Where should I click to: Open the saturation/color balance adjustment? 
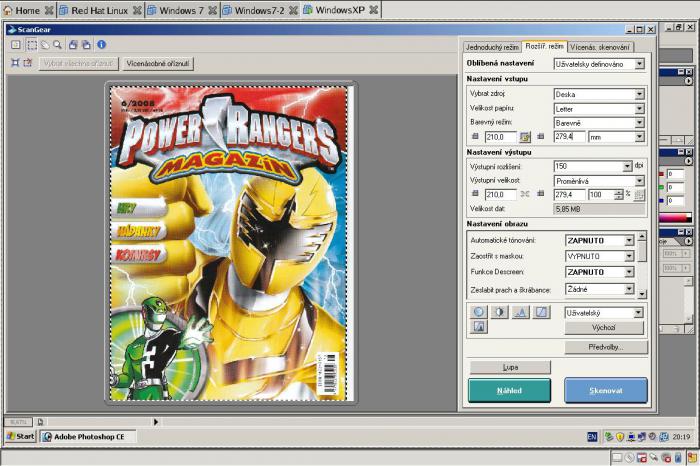(x=479, y=312)
